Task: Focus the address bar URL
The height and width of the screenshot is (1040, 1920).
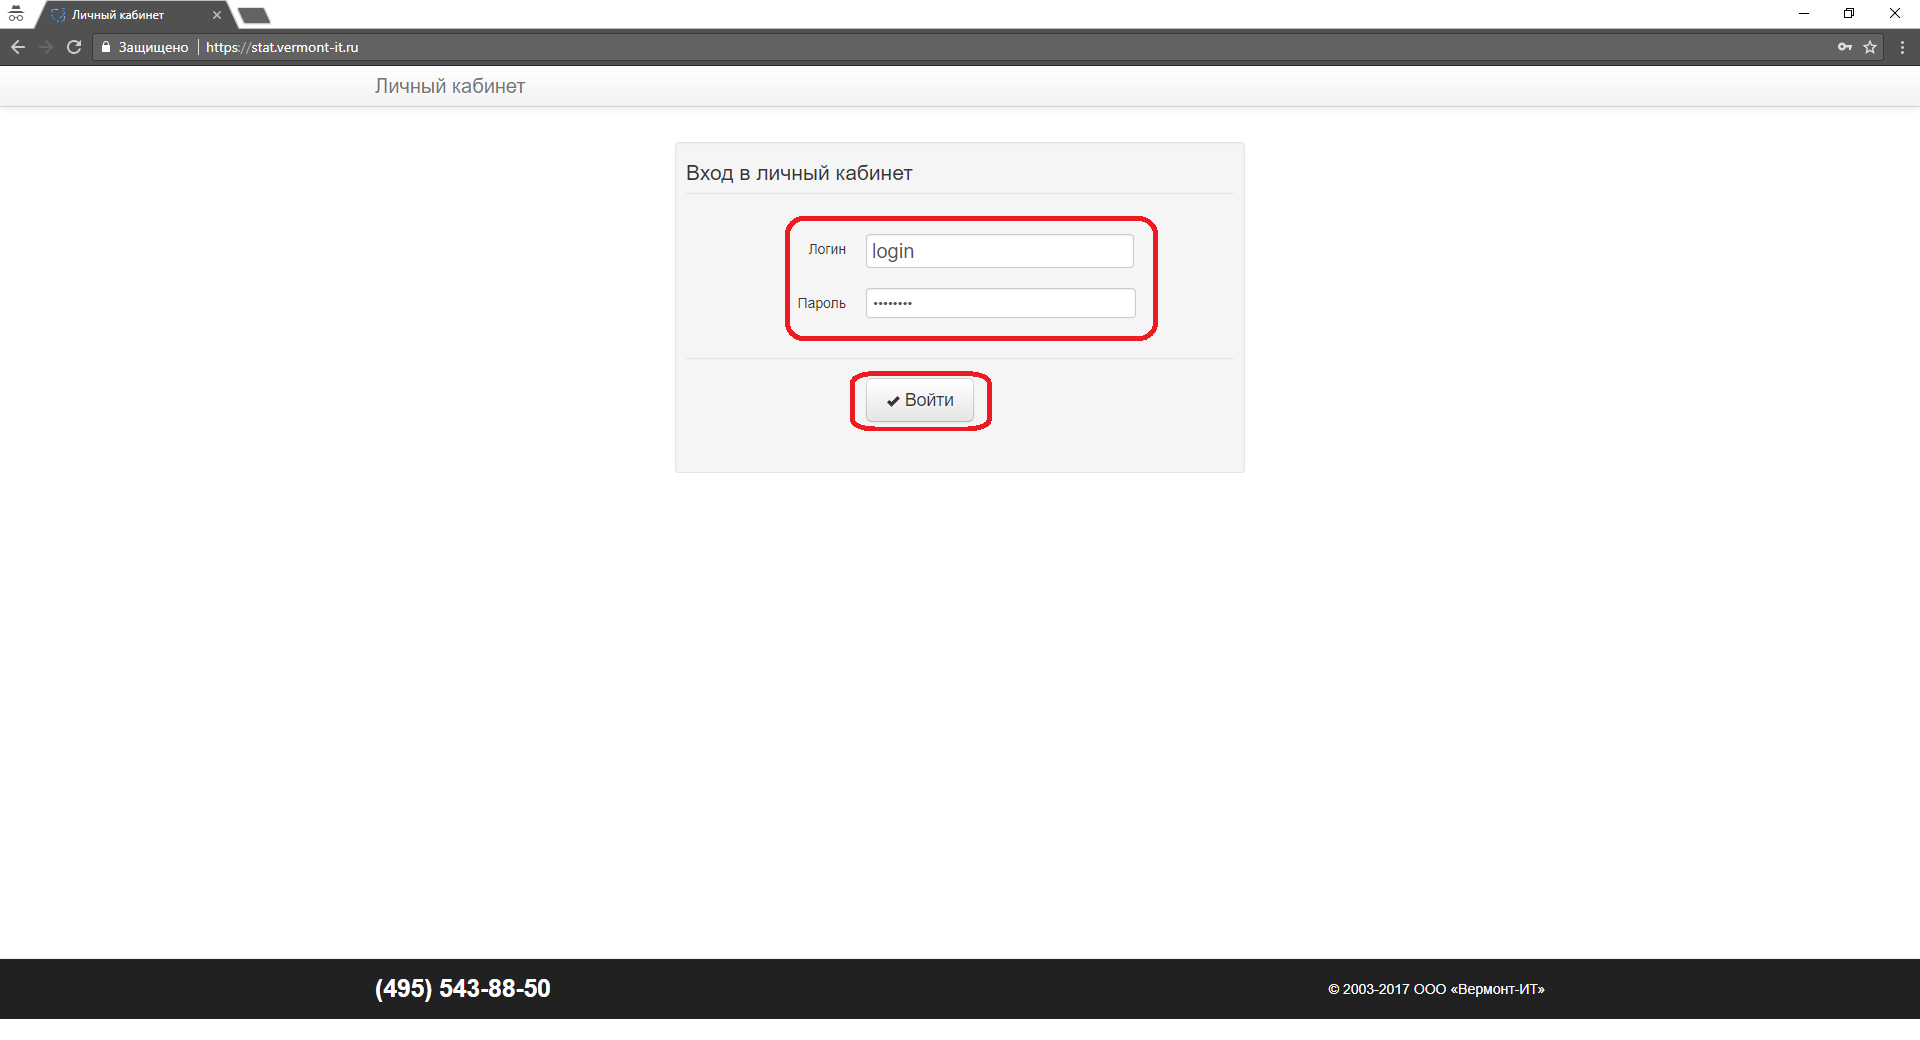Action: pos(282,47)
